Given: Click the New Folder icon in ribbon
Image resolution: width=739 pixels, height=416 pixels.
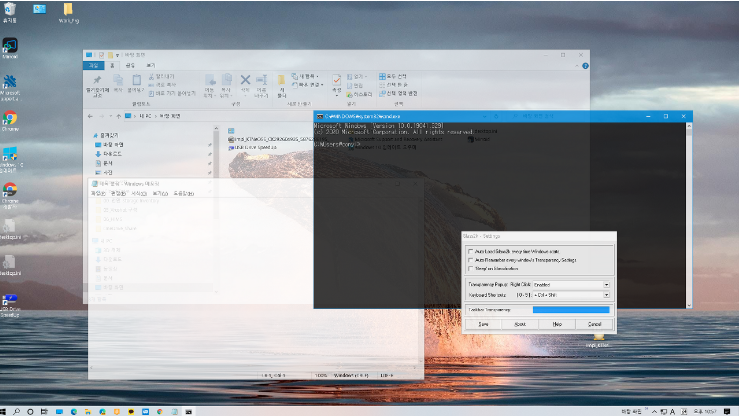Looking at the screenshot, I should coord(281,82).
